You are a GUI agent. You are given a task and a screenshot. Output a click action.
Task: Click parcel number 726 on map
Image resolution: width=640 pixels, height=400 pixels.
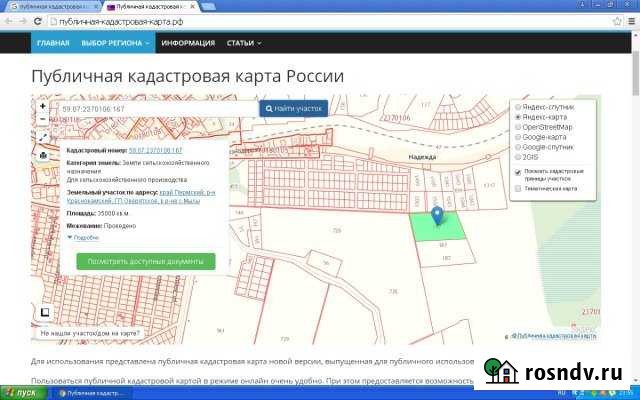click(x=393, y=291)
